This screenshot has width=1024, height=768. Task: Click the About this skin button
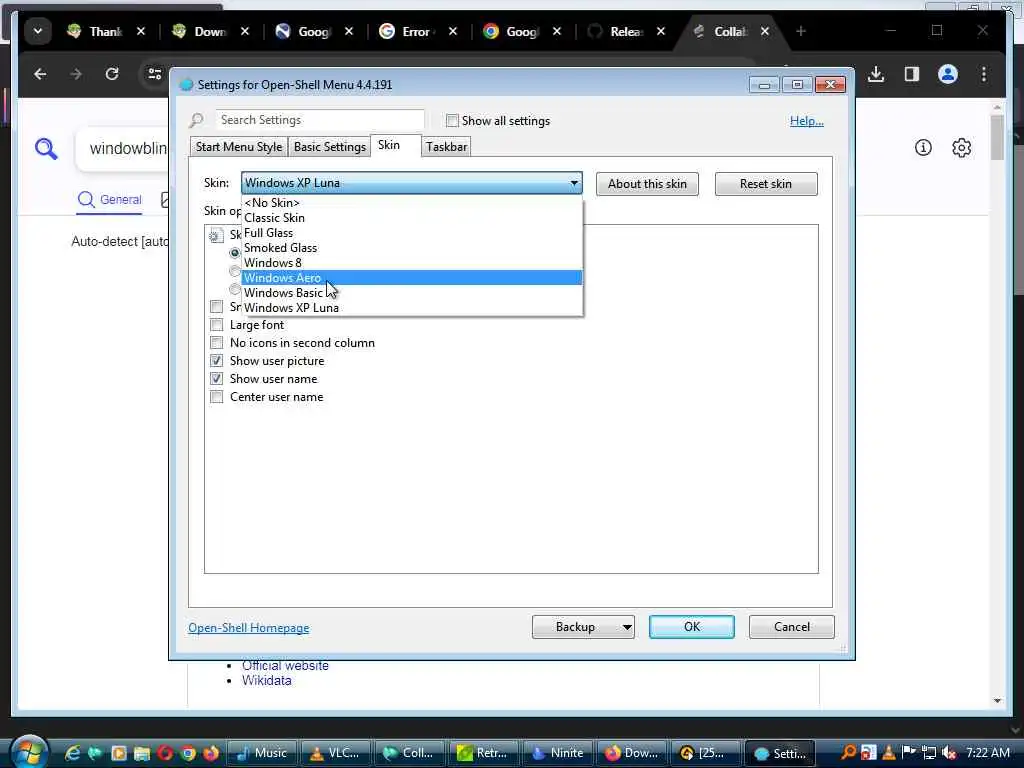click(x=647, y=184)
